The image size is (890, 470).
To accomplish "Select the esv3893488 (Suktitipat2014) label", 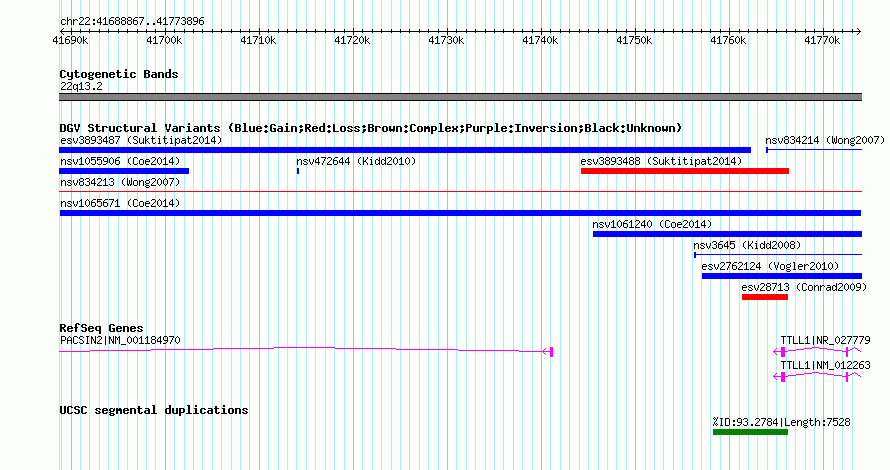I will coord(661,161).
